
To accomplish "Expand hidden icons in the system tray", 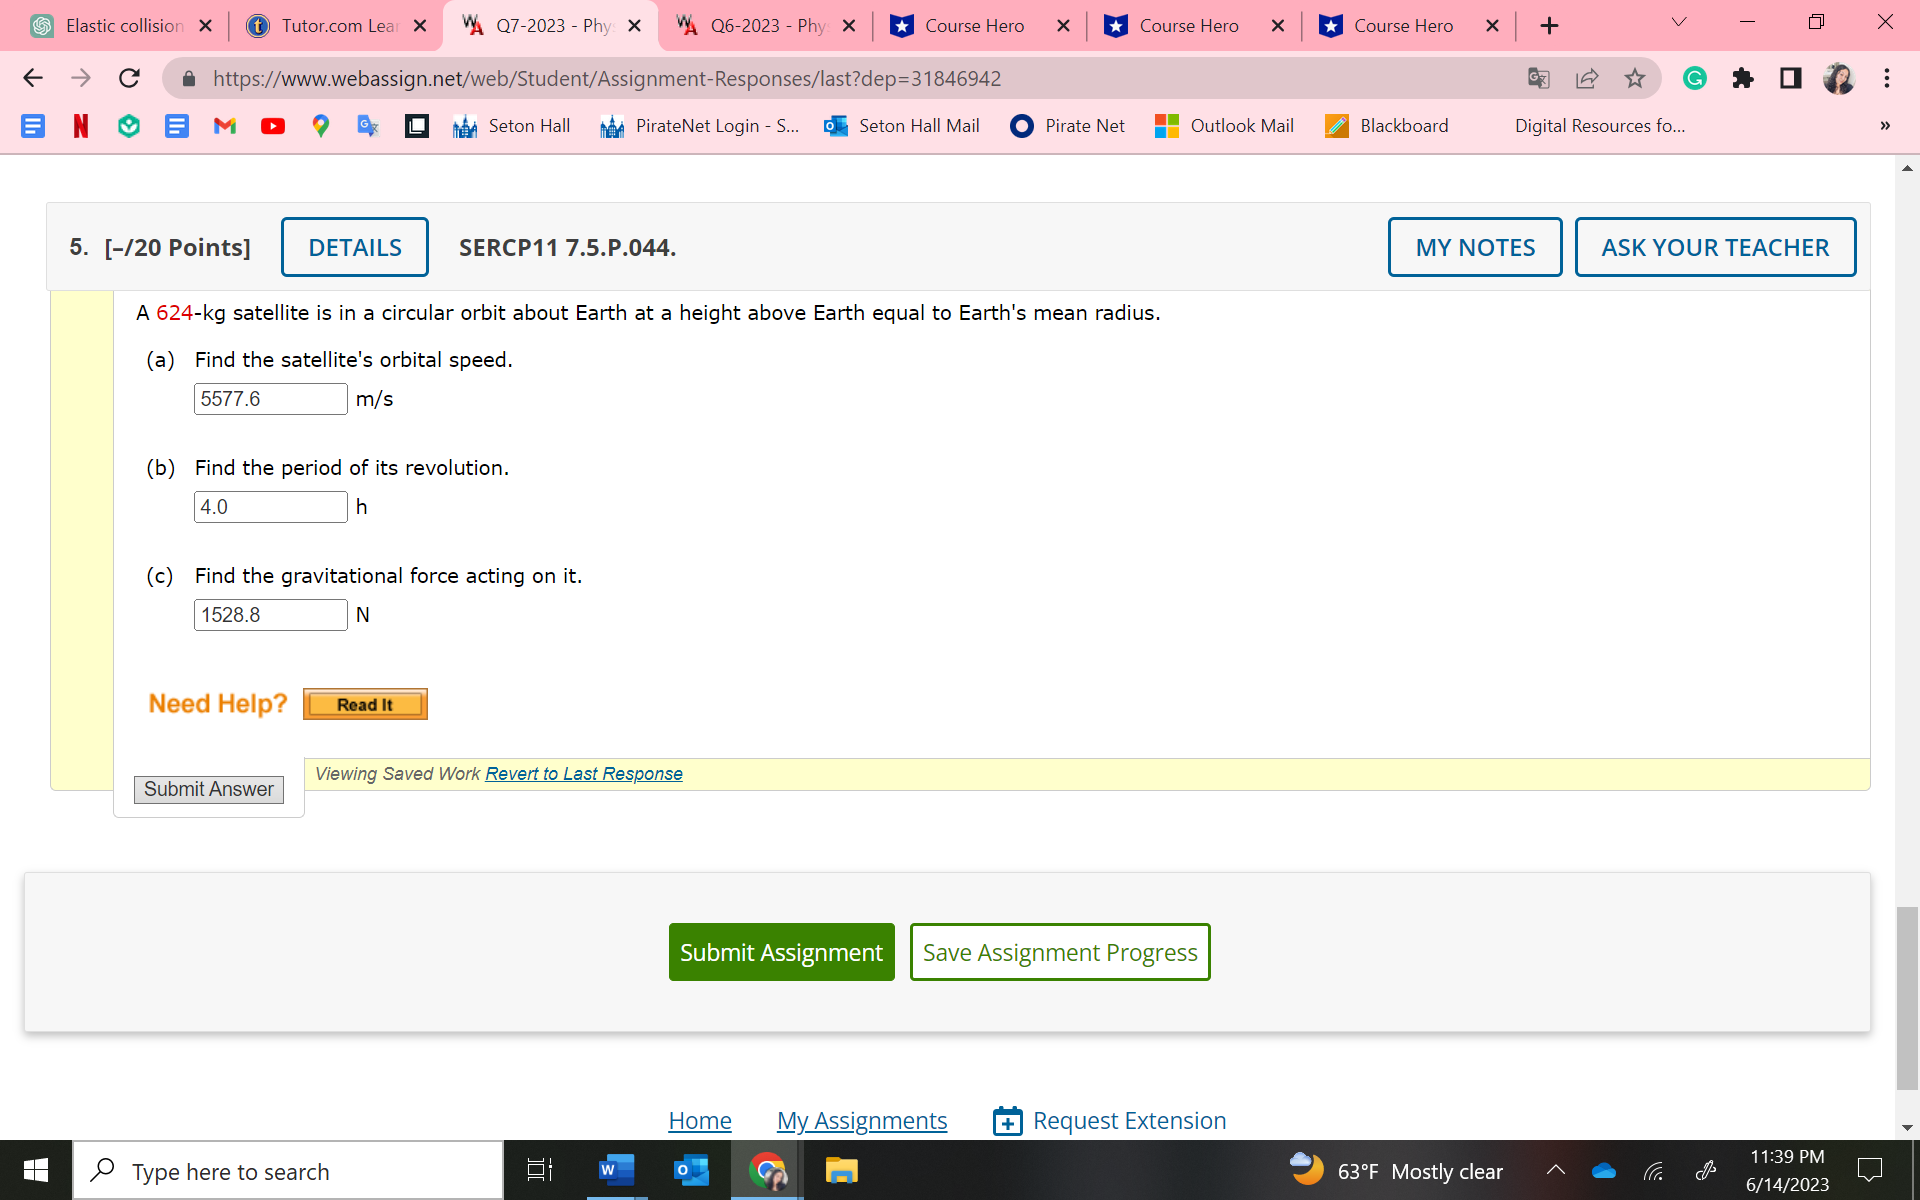I will (1557, 1170).
